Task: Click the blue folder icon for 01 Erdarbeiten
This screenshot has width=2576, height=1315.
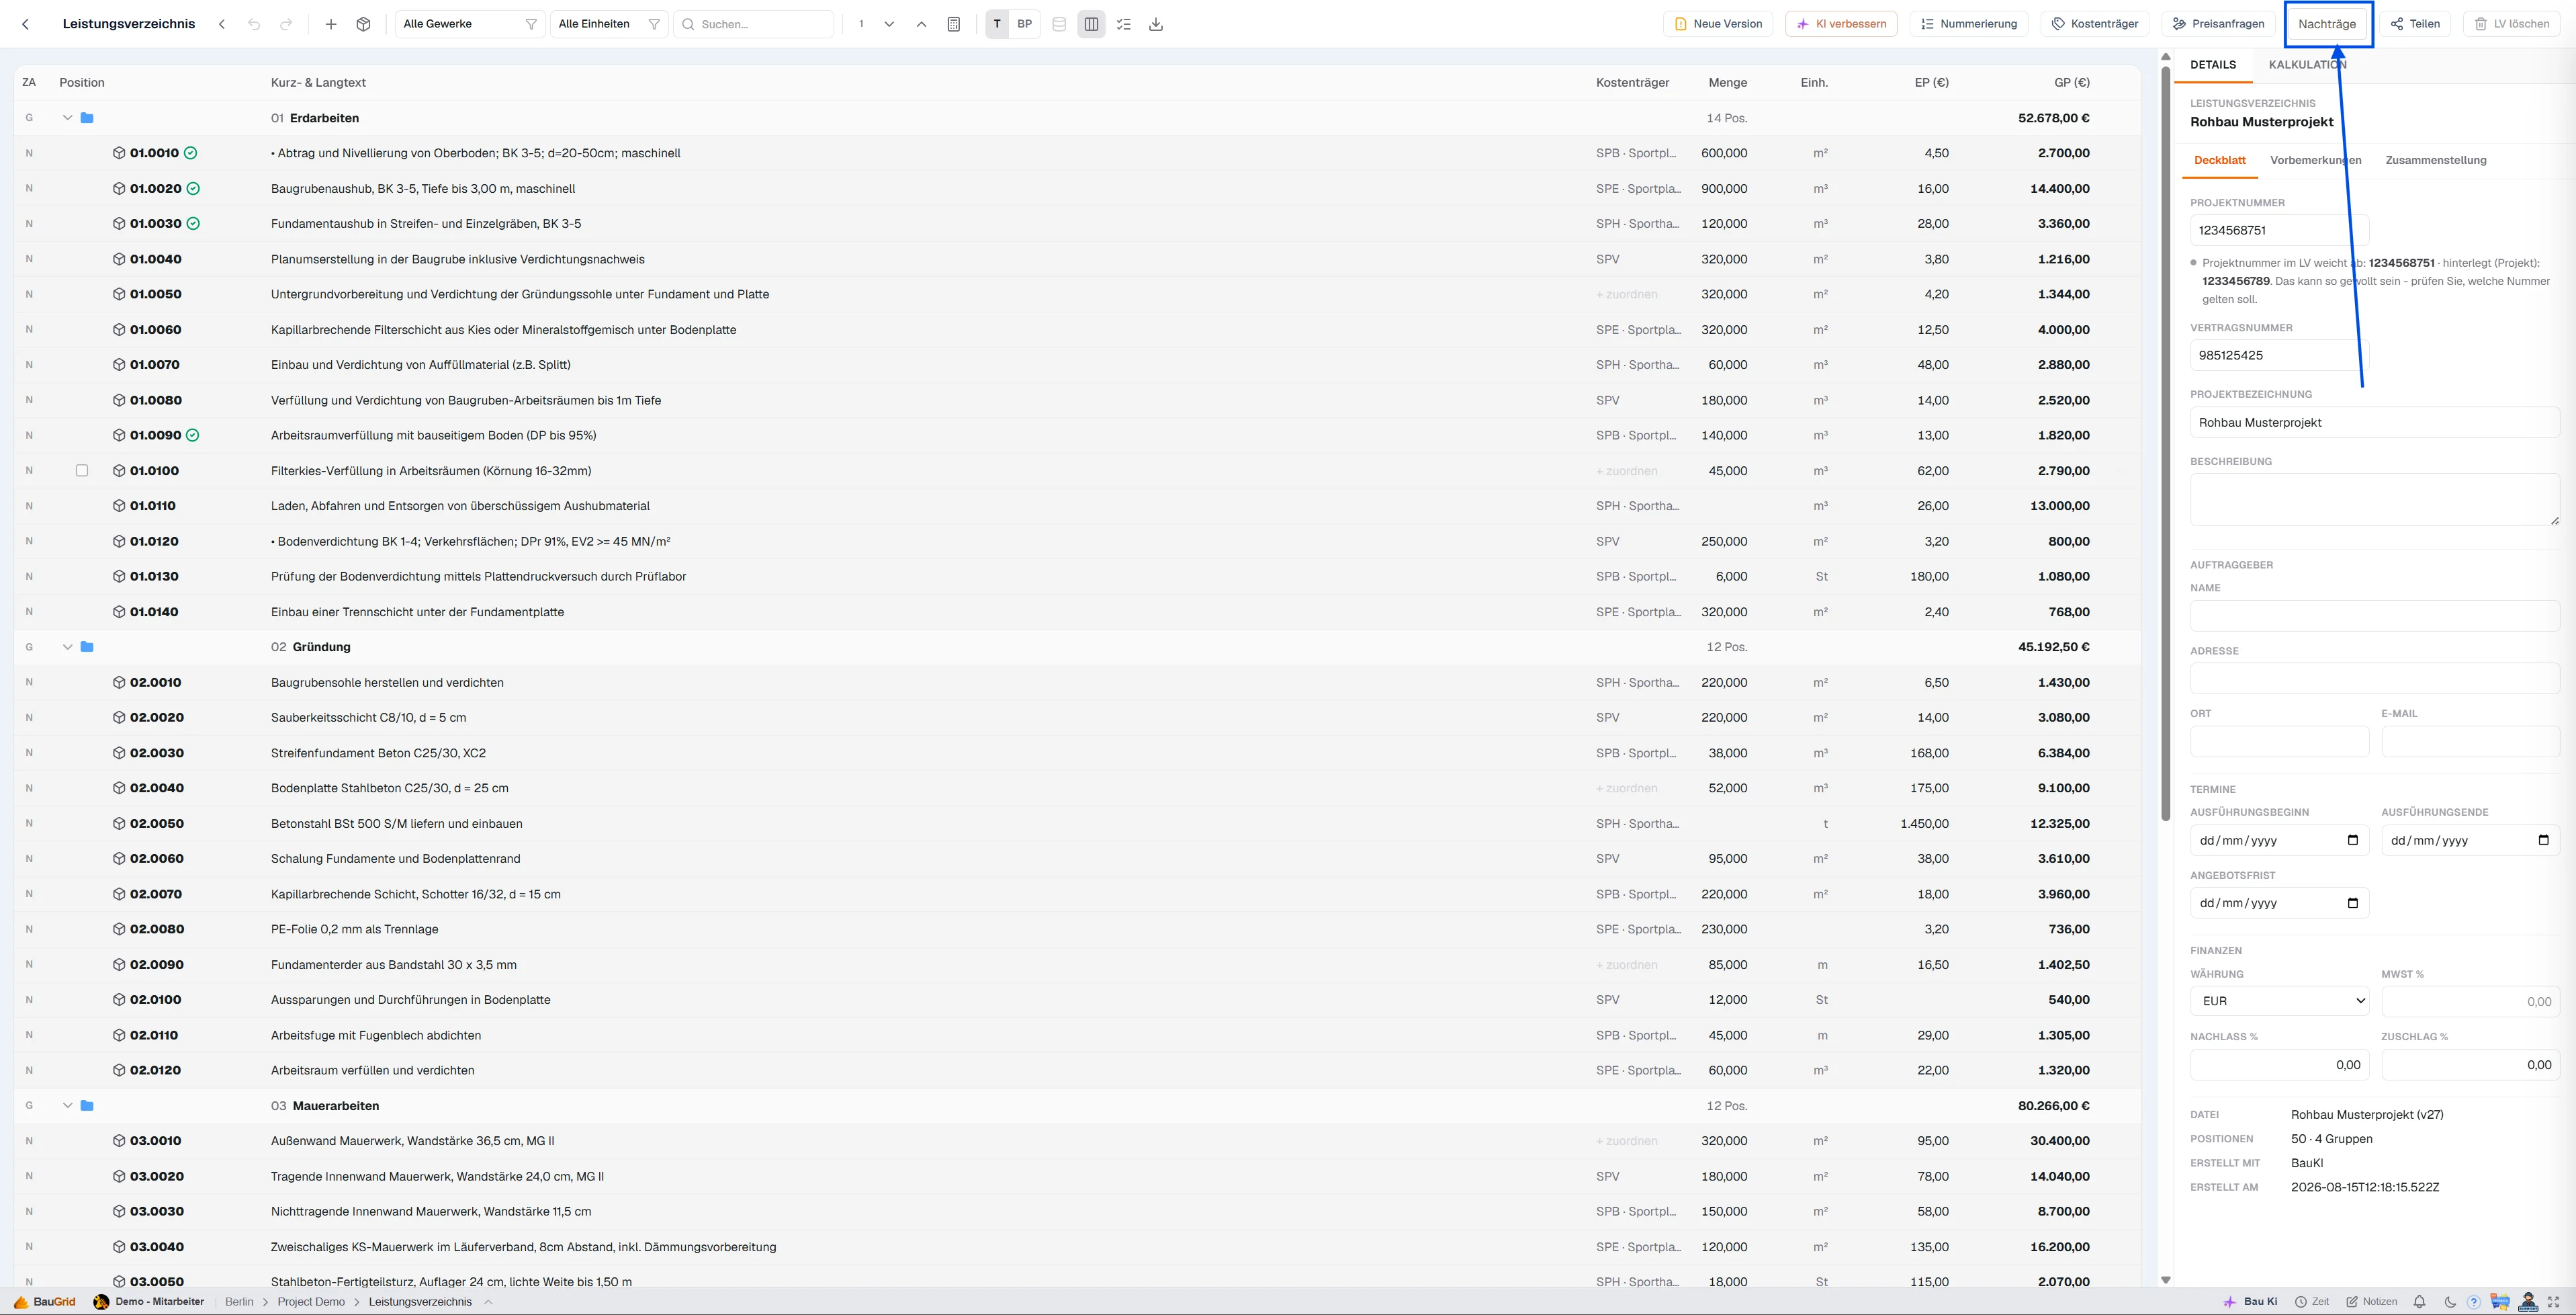Action: 87,118
